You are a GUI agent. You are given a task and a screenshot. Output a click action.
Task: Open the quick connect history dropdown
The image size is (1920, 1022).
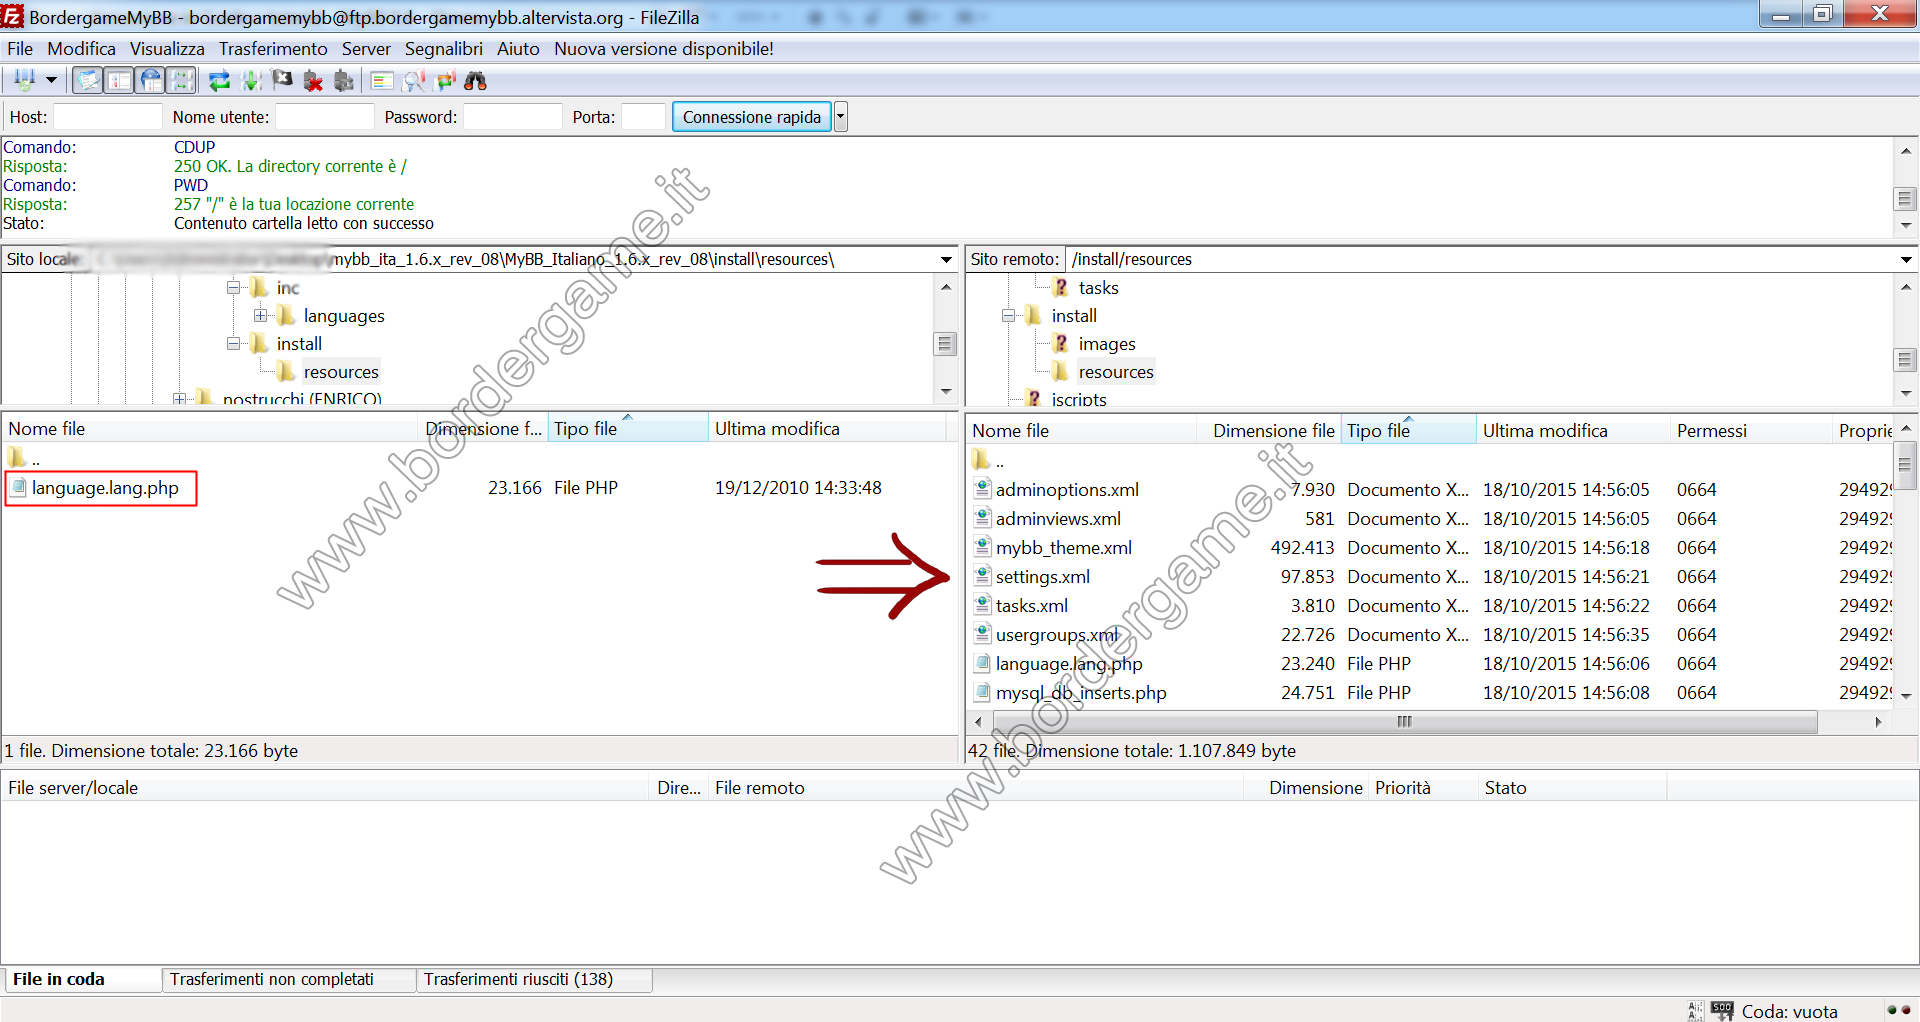[841, 117]
